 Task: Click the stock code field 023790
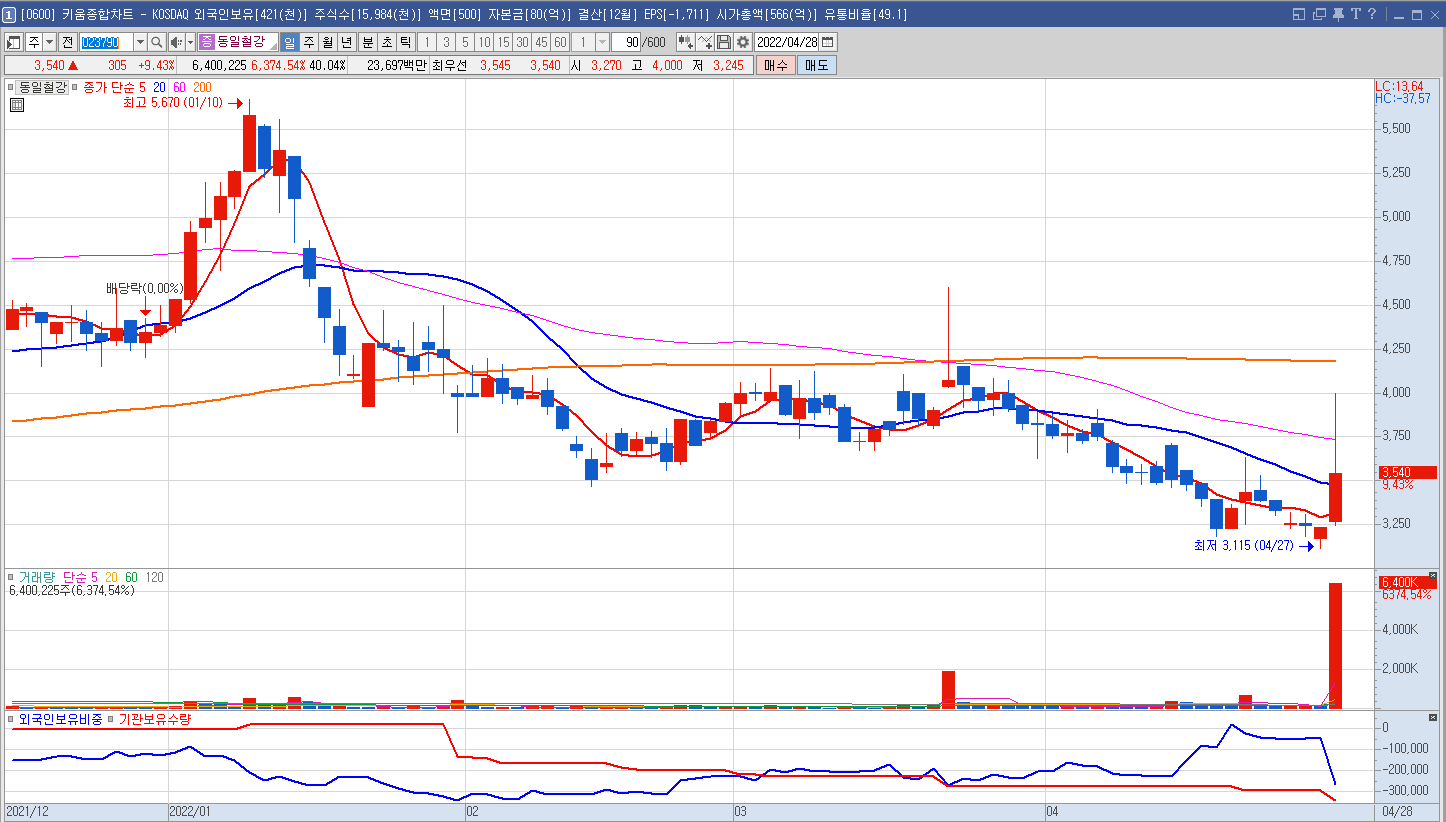[x=106, y=42]
